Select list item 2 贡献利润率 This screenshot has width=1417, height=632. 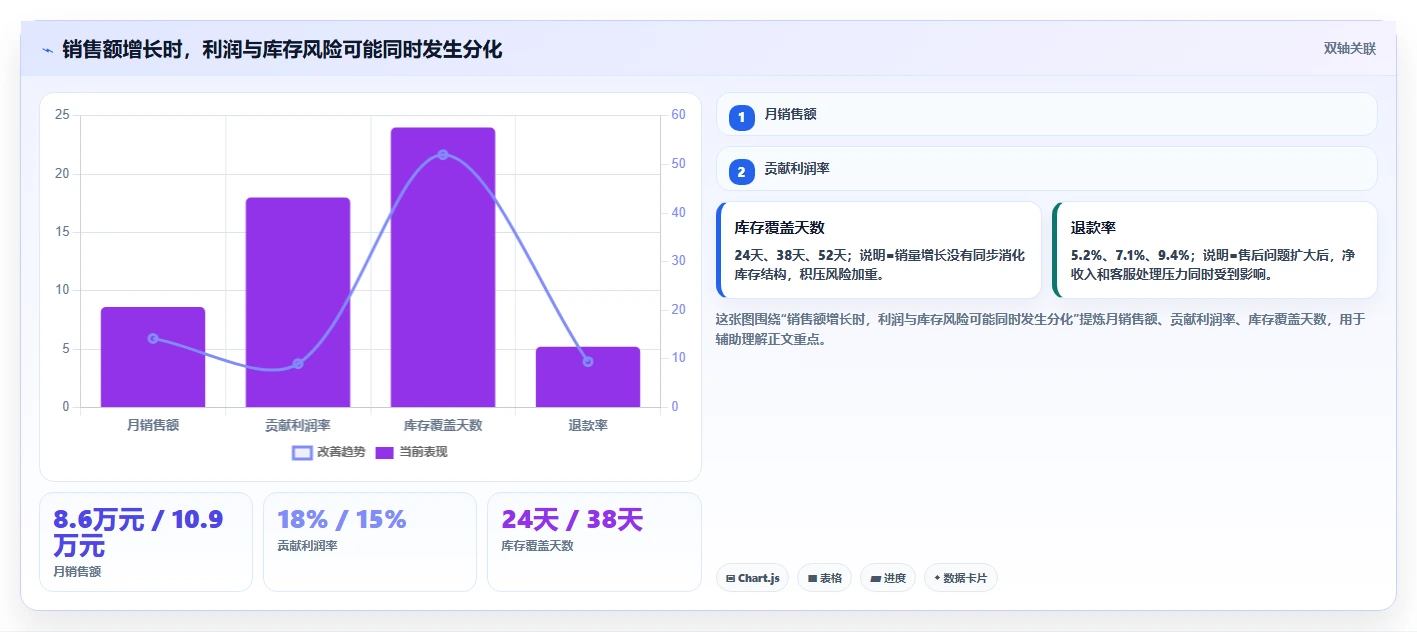click(x=1047, y=169)
